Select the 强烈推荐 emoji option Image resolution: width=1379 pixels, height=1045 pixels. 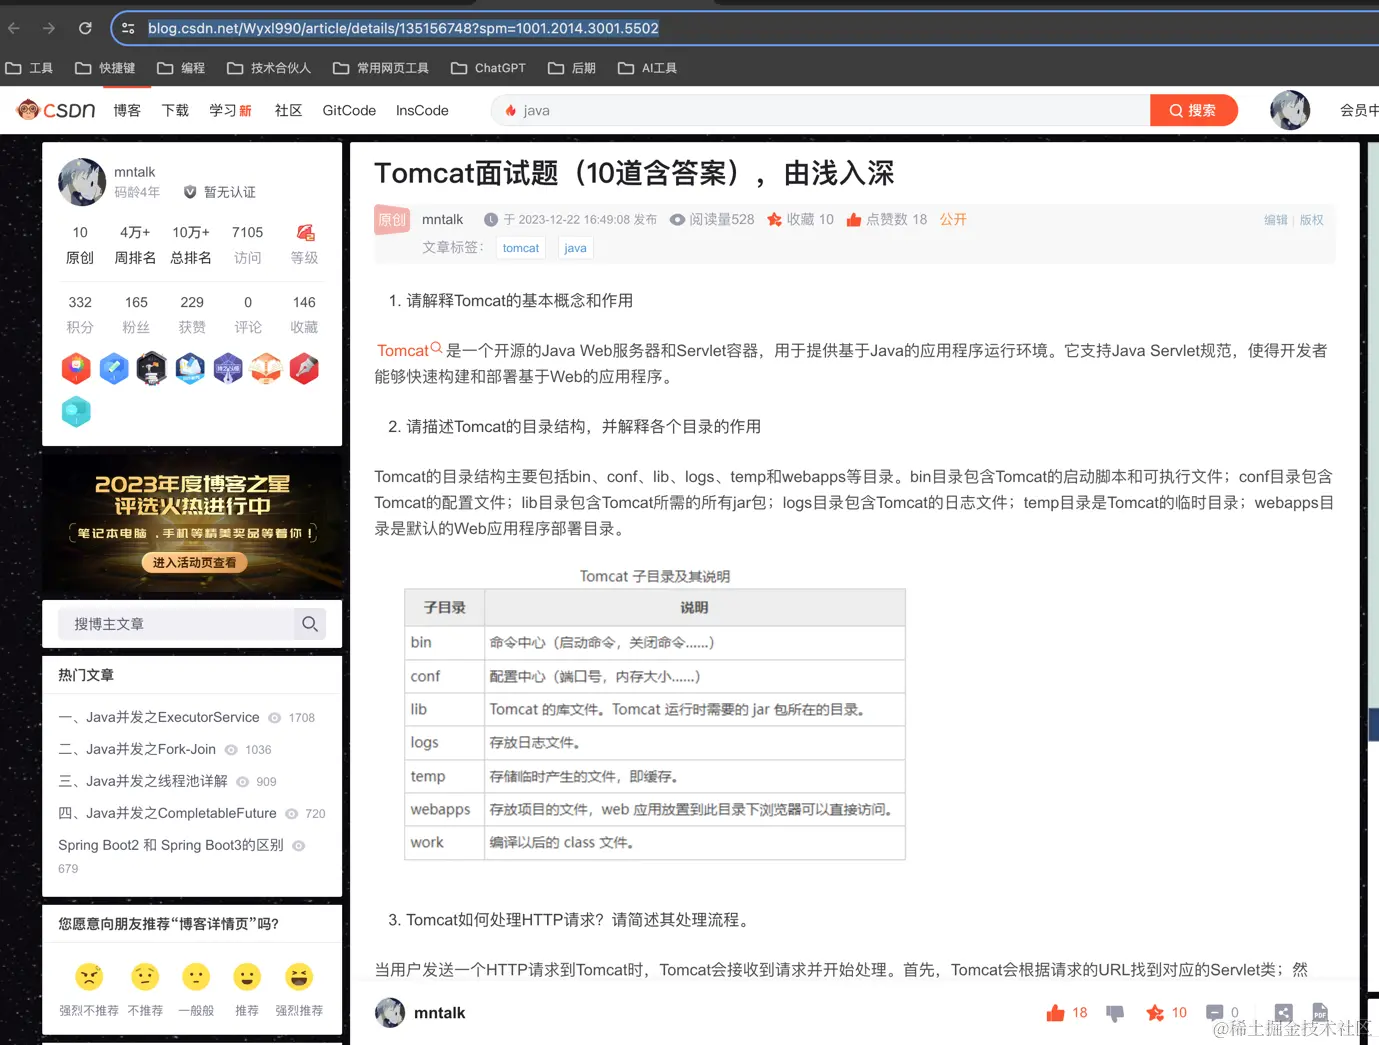(297, 977)
